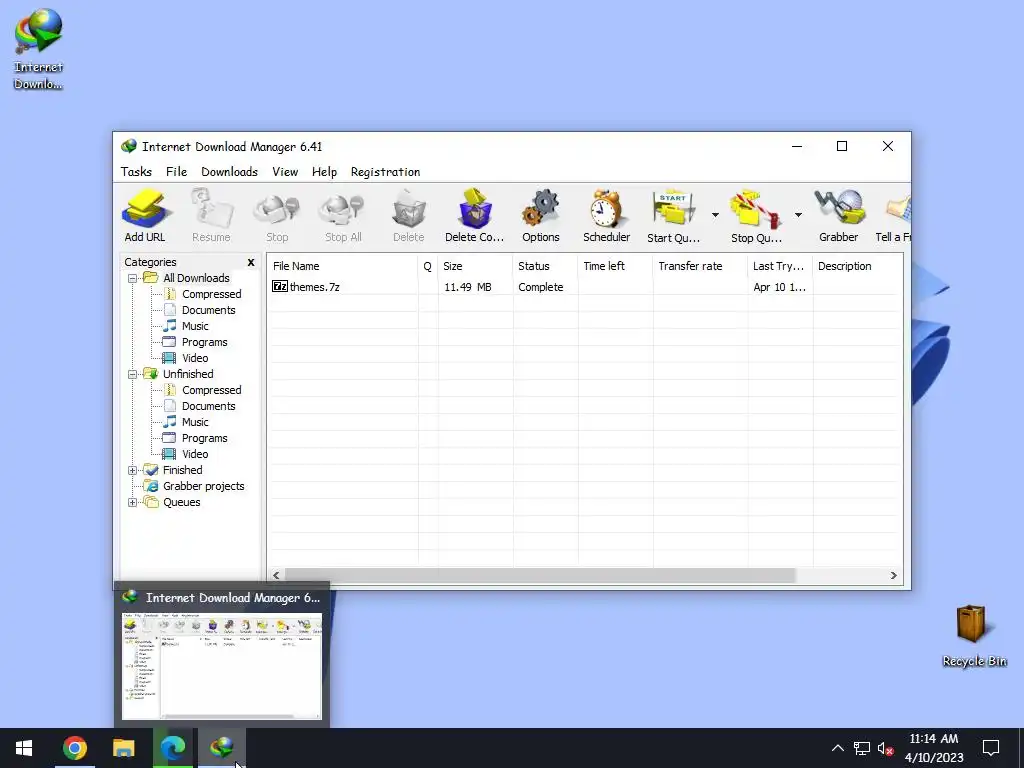Sort by the Time left column header
1024x768 pixels.
click(x=615, y=266)
